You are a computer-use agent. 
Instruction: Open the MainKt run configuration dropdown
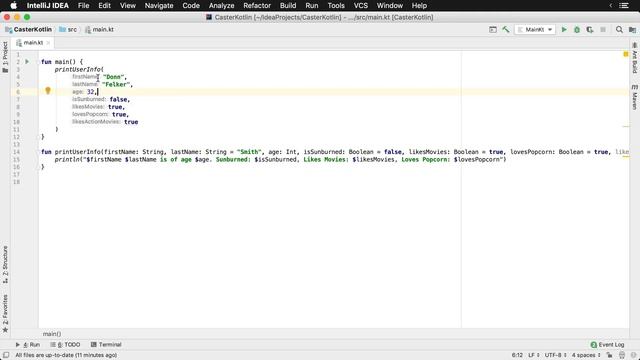pyautogui.click(x=535, y=29)
